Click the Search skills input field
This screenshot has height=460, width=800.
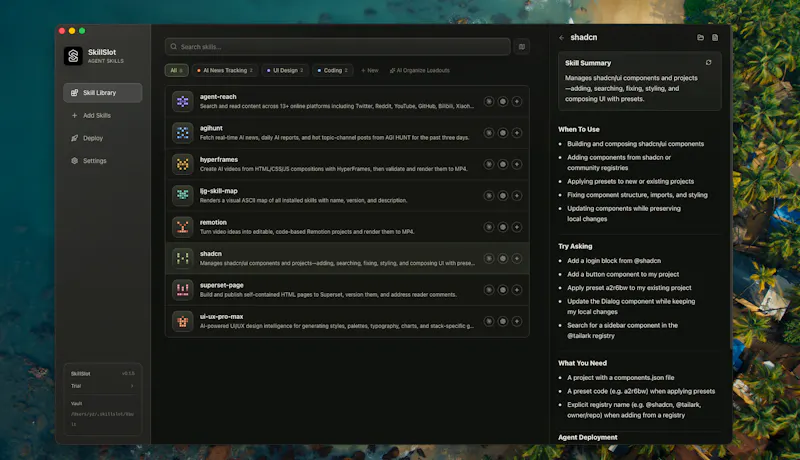coord(337,46)
